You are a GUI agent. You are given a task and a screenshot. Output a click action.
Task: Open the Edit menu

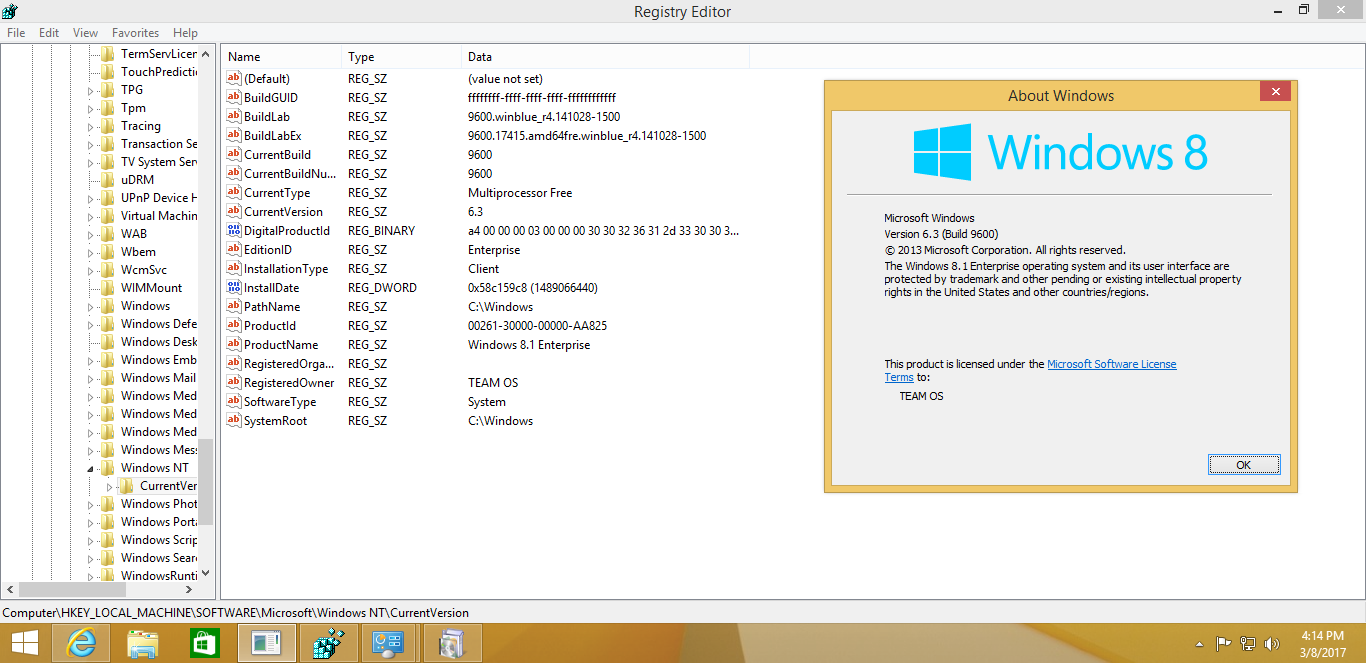pyautogui.click(x=49, y=33)
